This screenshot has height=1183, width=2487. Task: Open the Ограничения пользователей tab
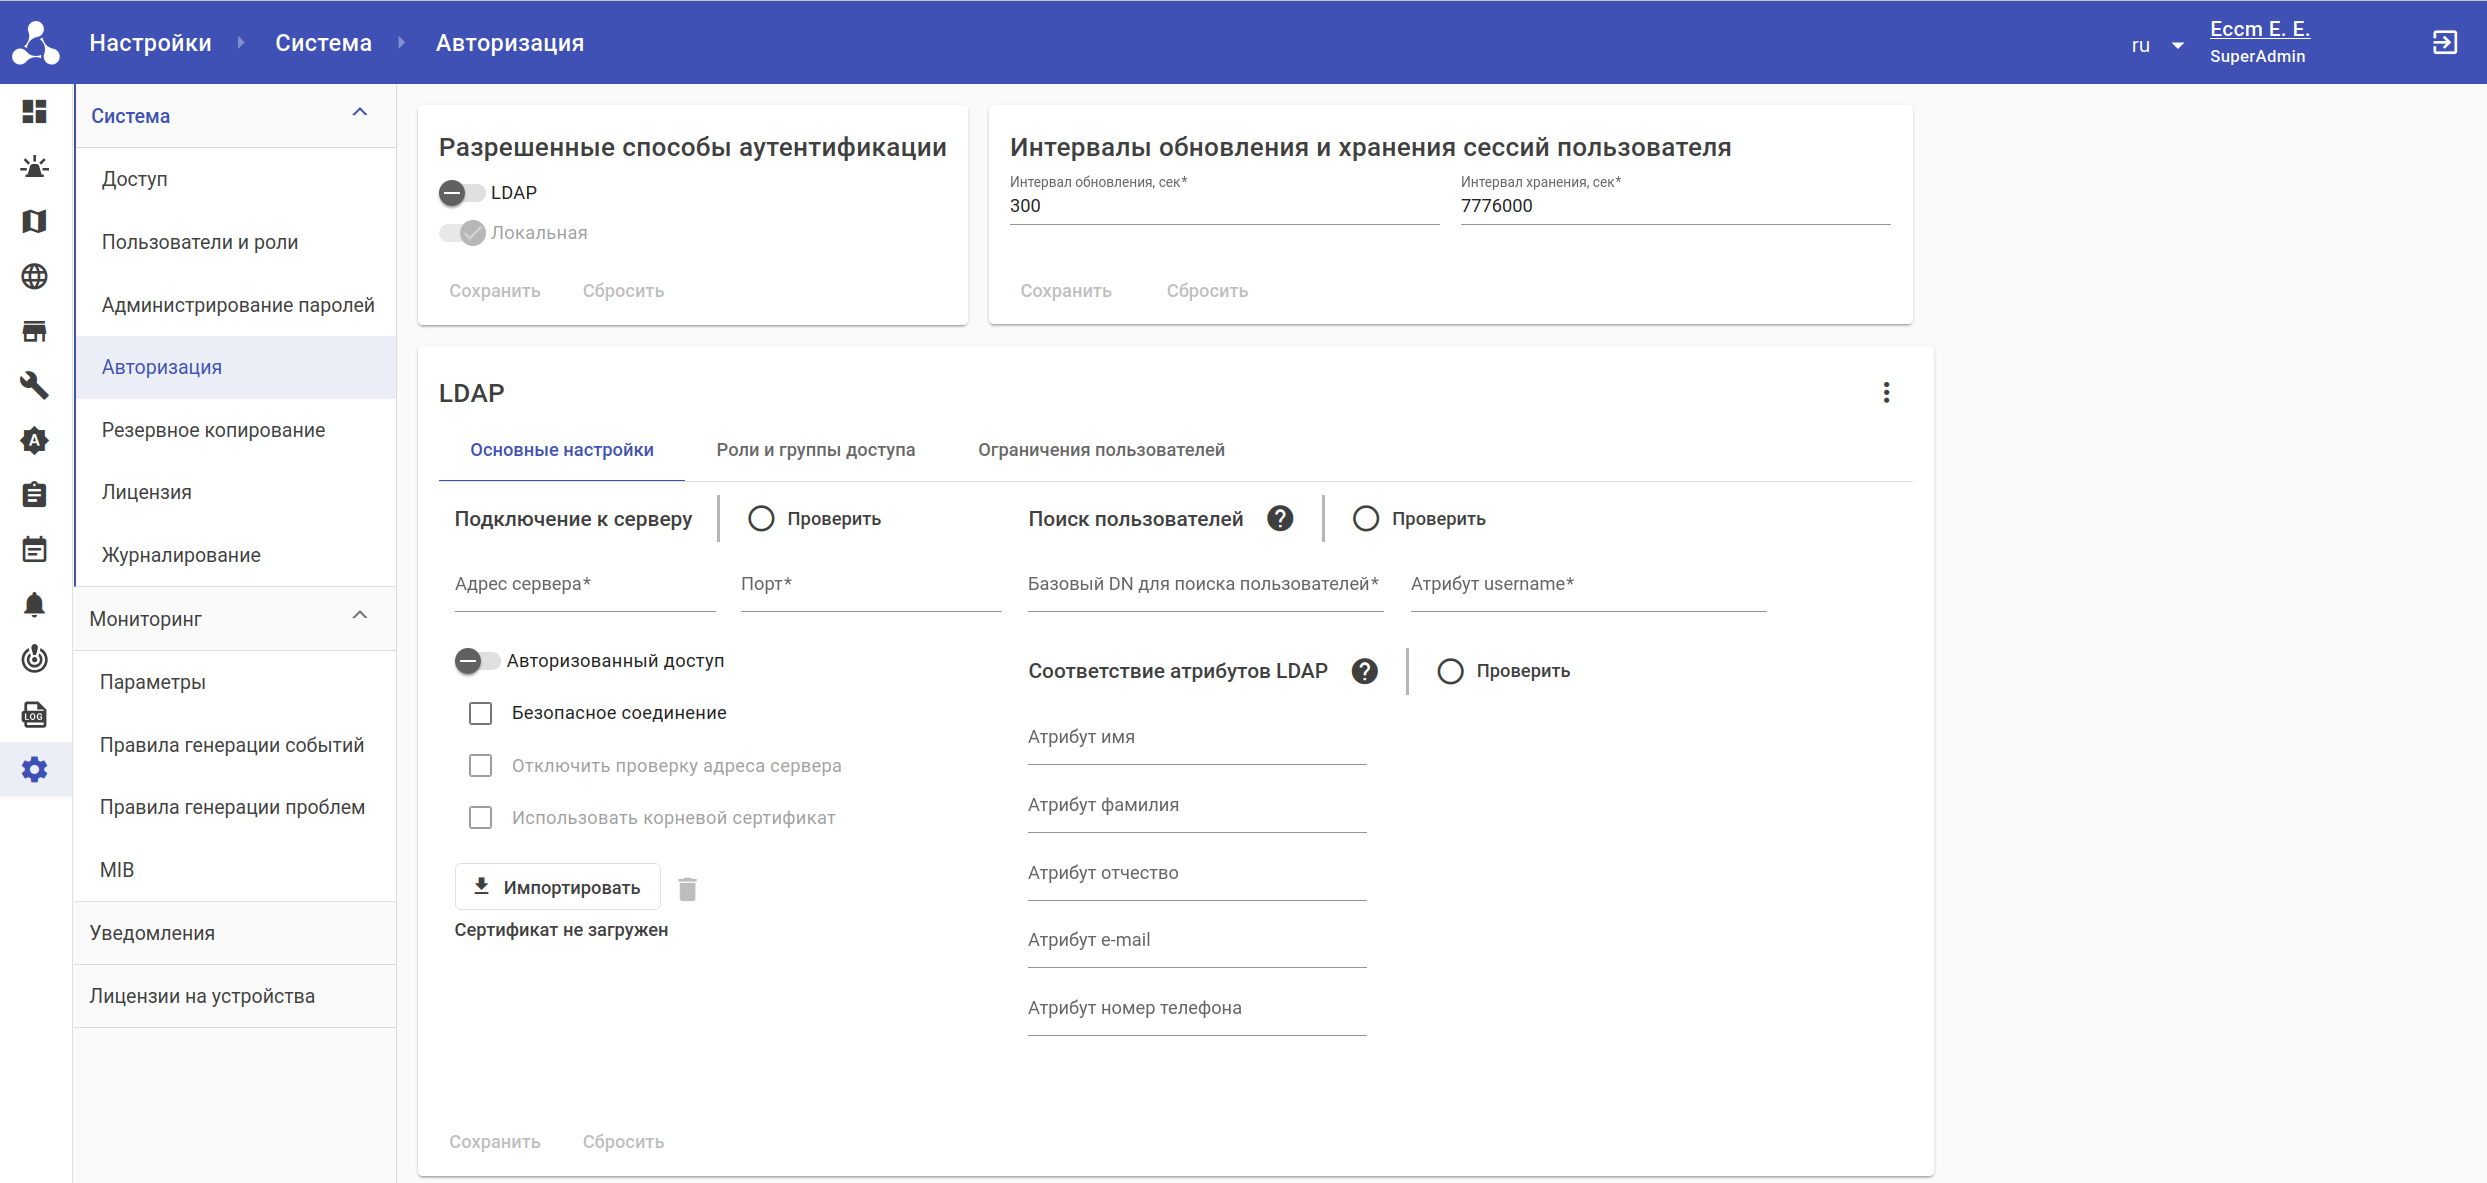(1101, 450)
